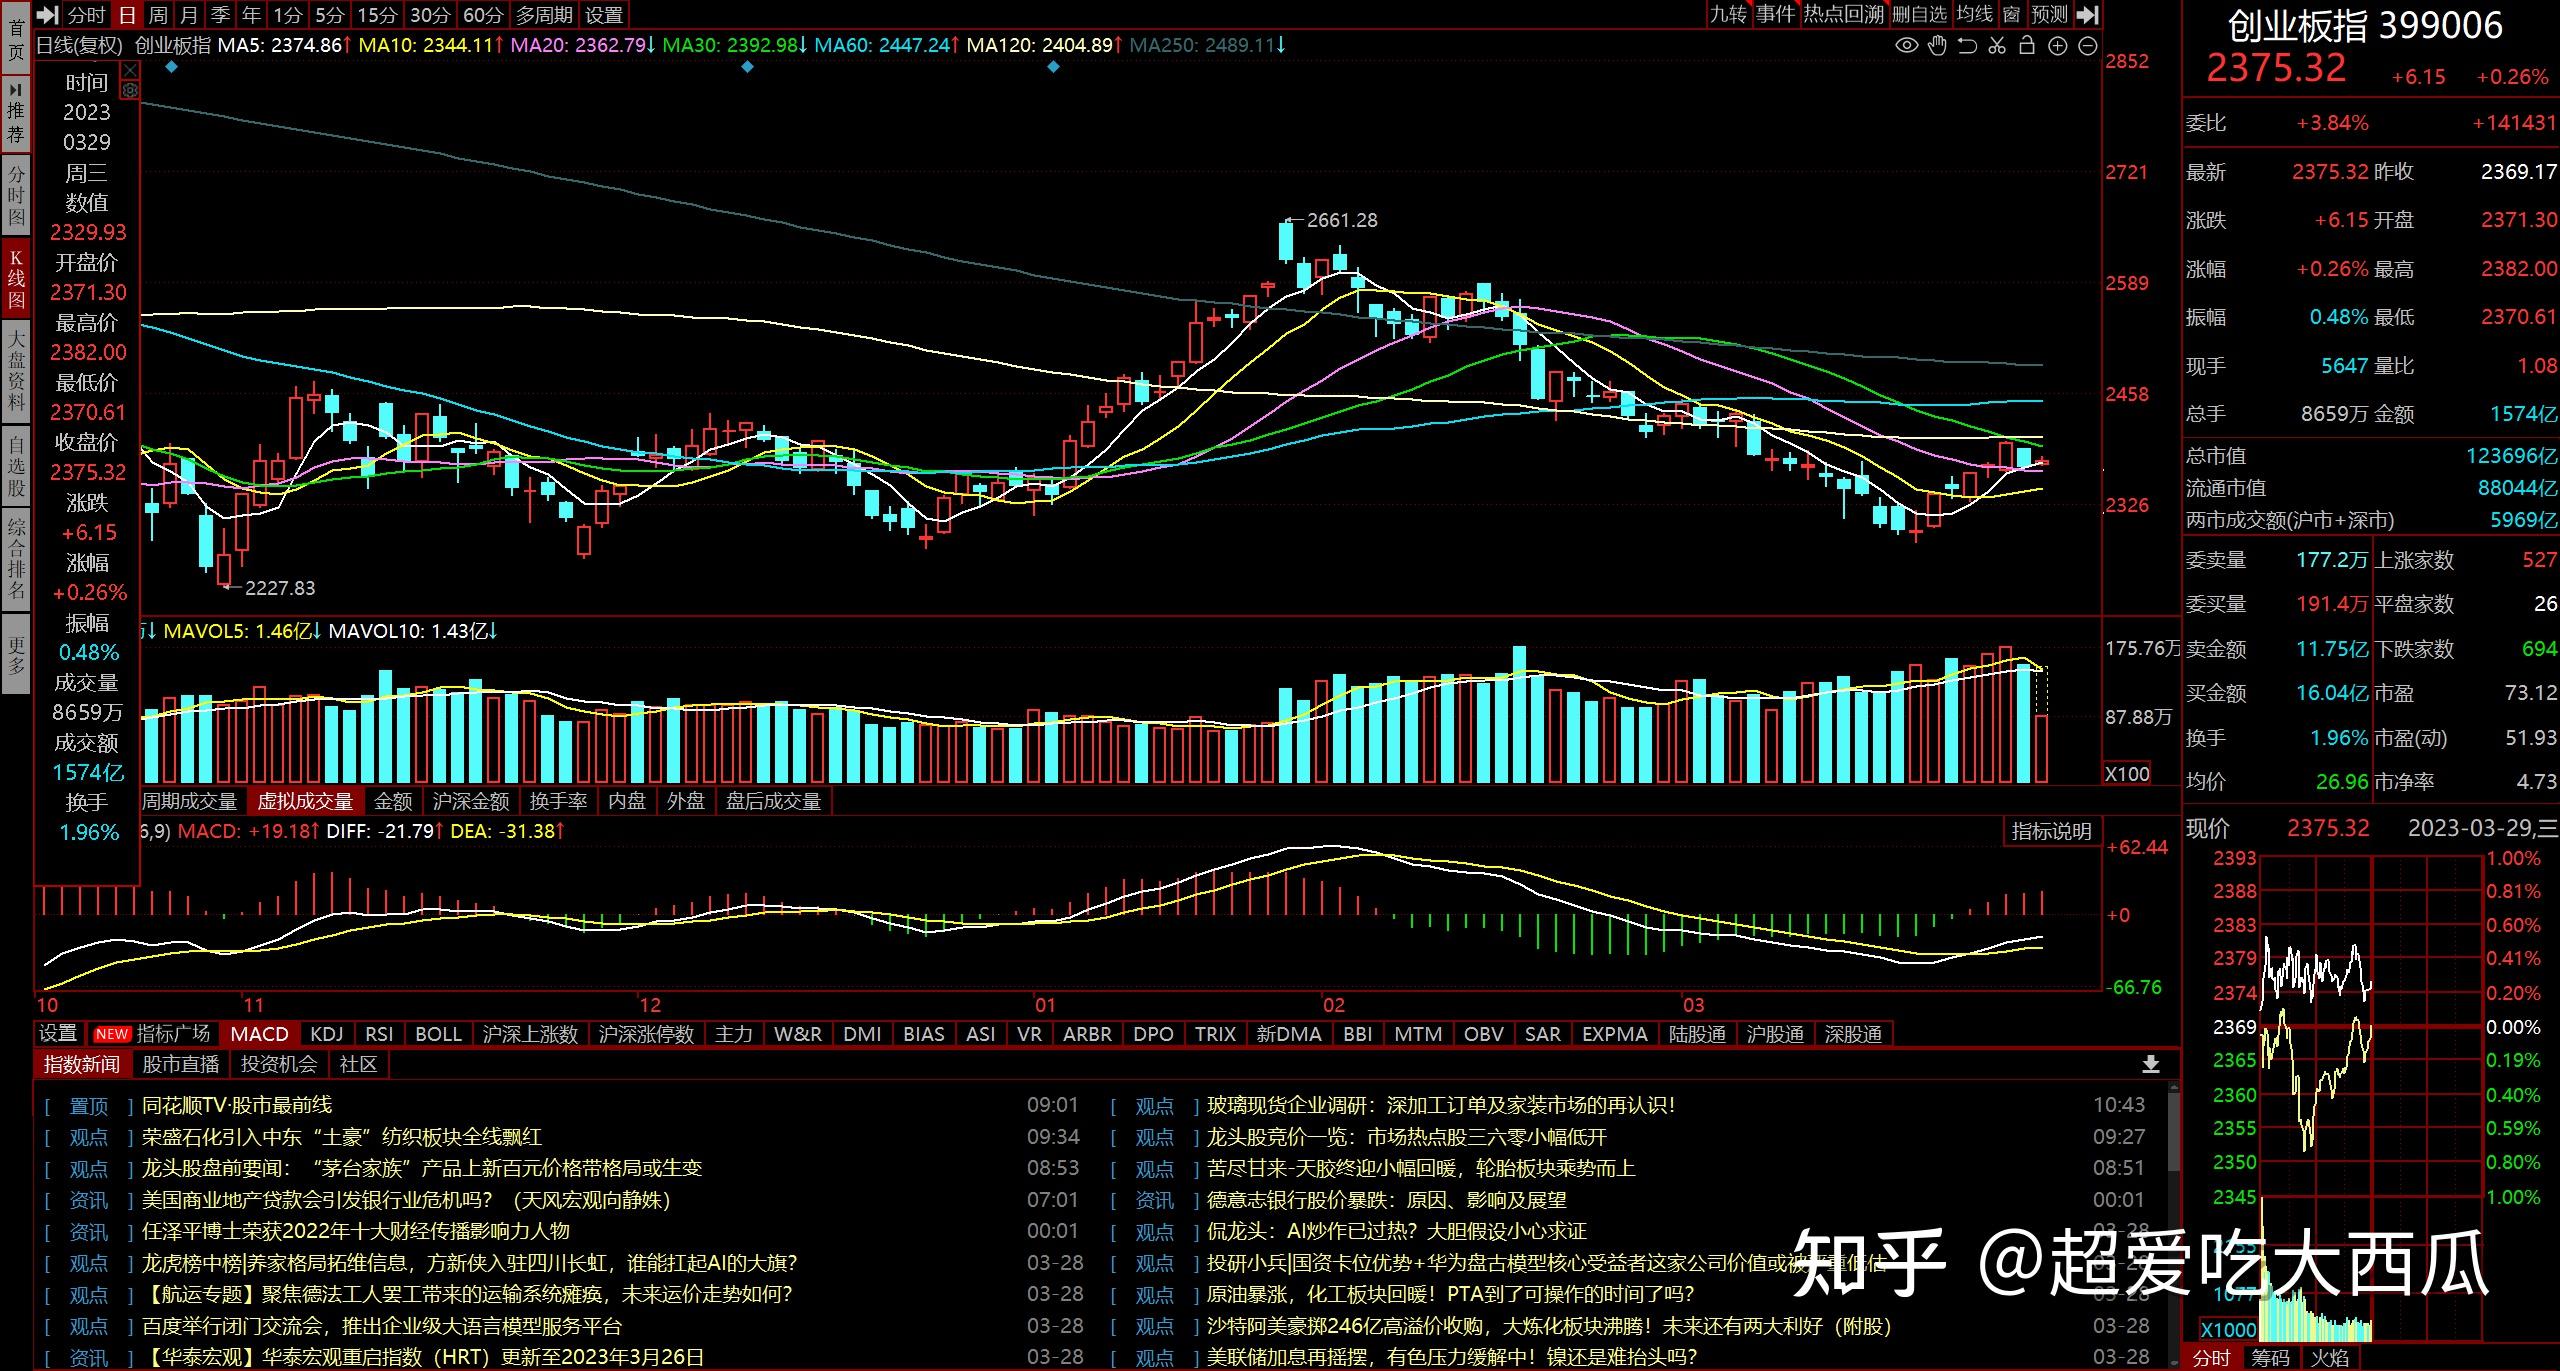2560x1371 pixels.
Task: Click the 窗 window button
Action: (x=2012, y=14)
